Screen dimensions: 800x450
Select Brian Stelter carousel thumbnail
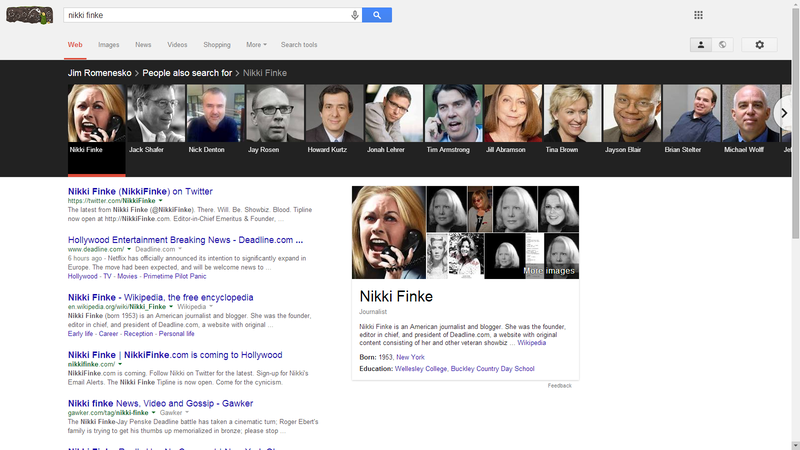[x=691, y=113]
